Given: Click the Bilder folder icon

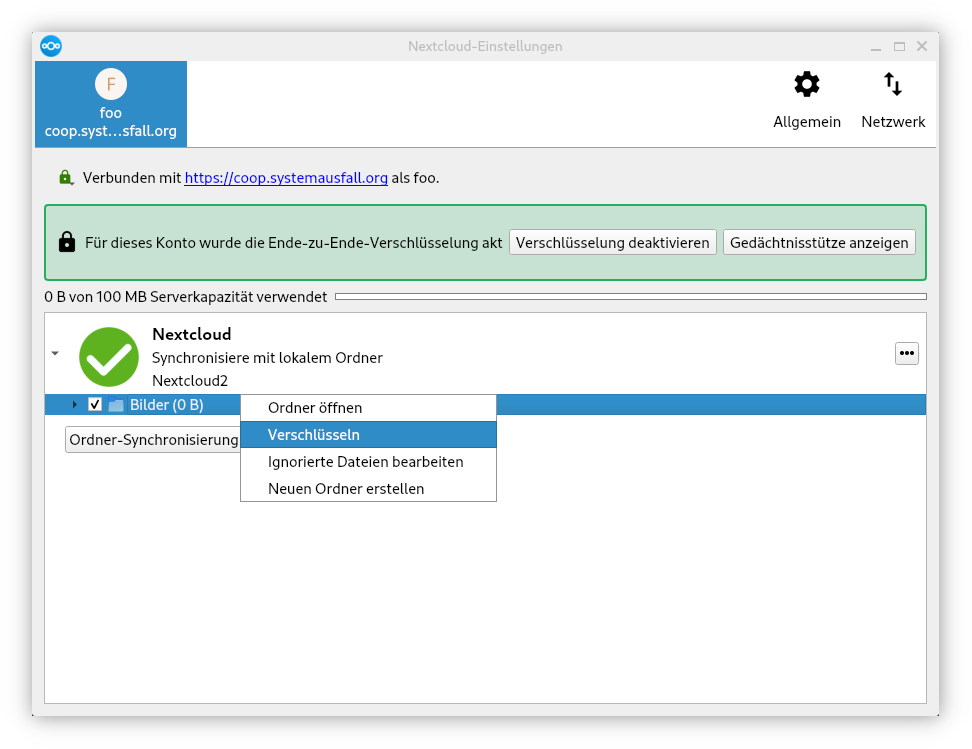Looking at the screenshot, I should point(116,405).
